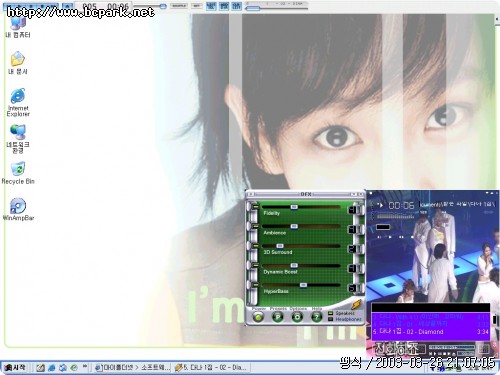The image size is (500, 375).
Task: Click the top bar track counter 005 display
Action: (89, 6)
